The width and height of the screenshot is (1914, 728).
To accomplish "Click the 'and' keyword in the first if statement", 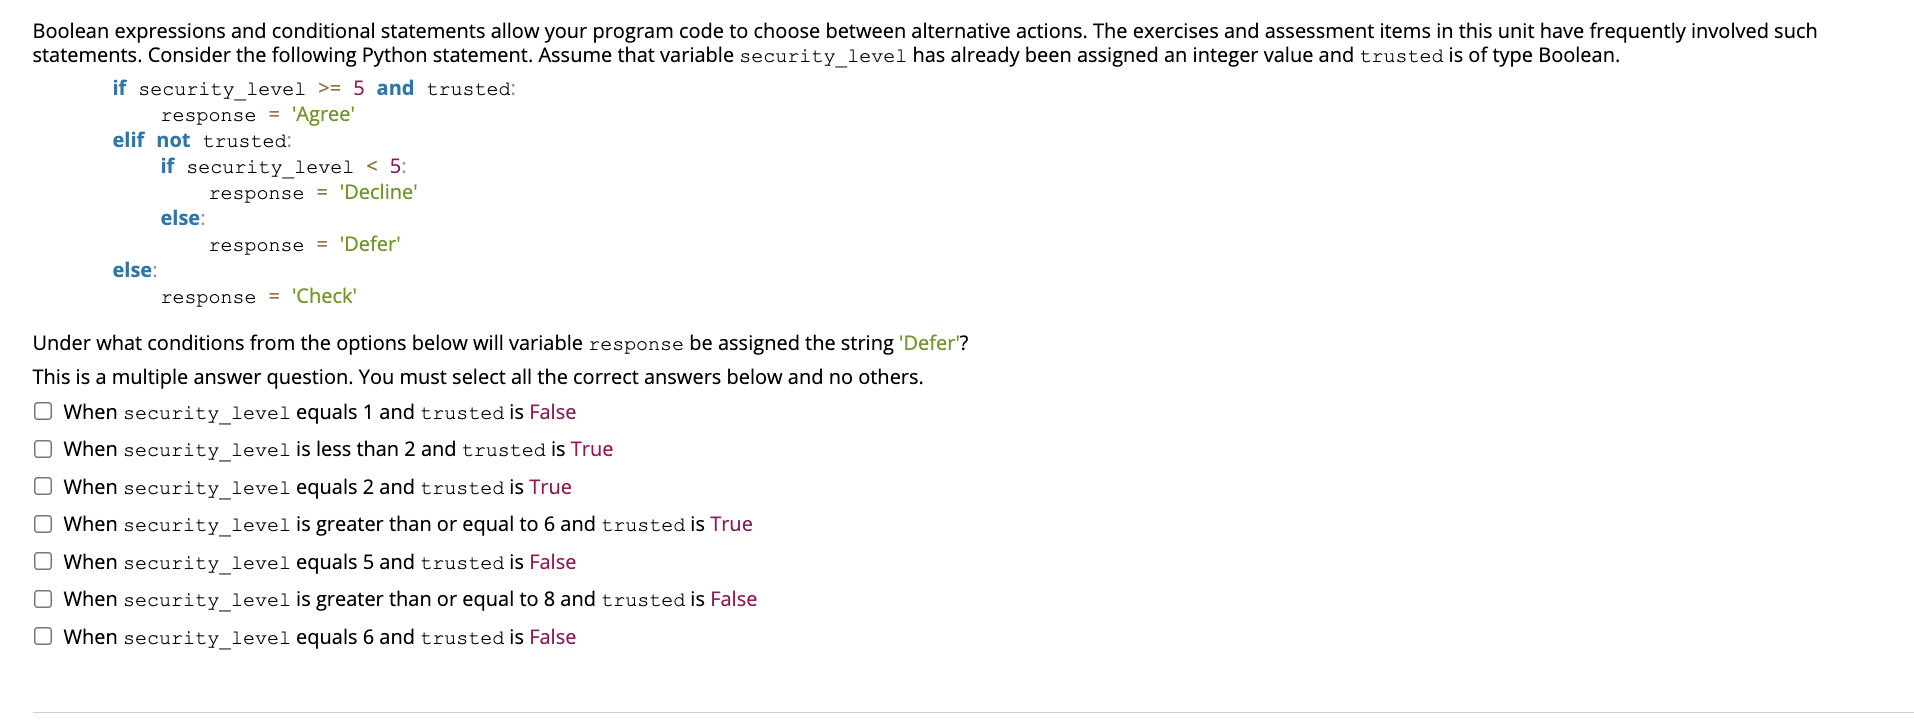I will point(395,88).
